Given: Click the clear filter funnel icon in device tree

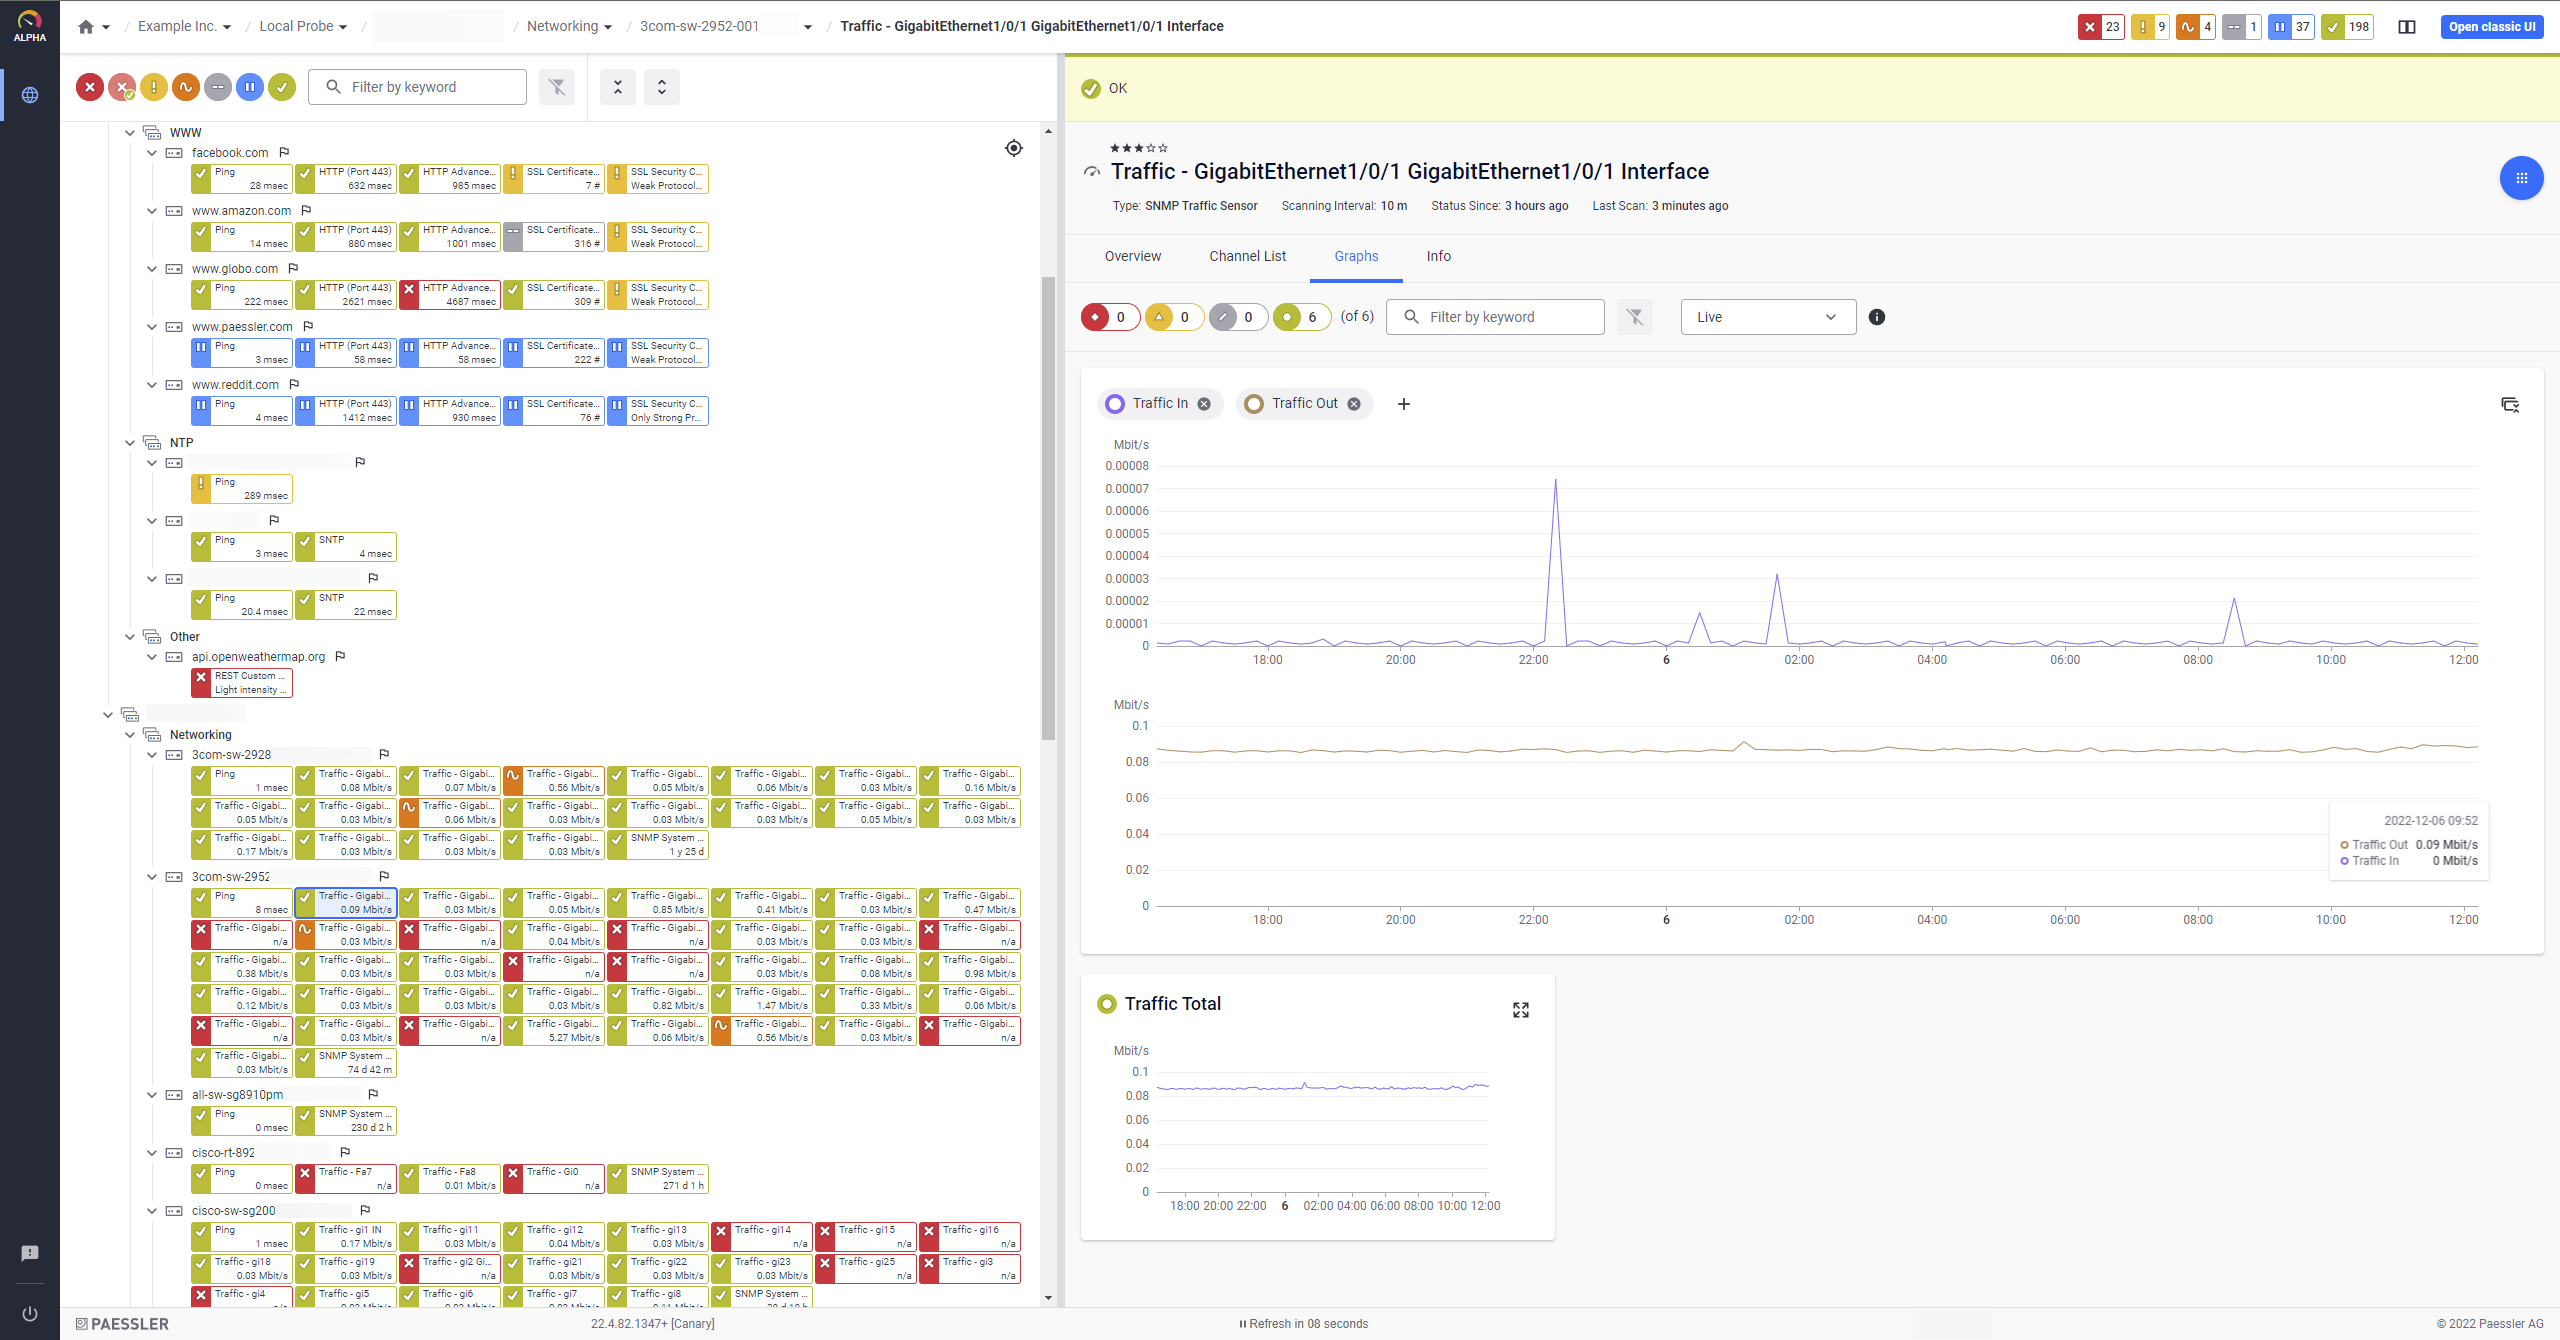Looking at the screenshot, I should click(557, 87).
